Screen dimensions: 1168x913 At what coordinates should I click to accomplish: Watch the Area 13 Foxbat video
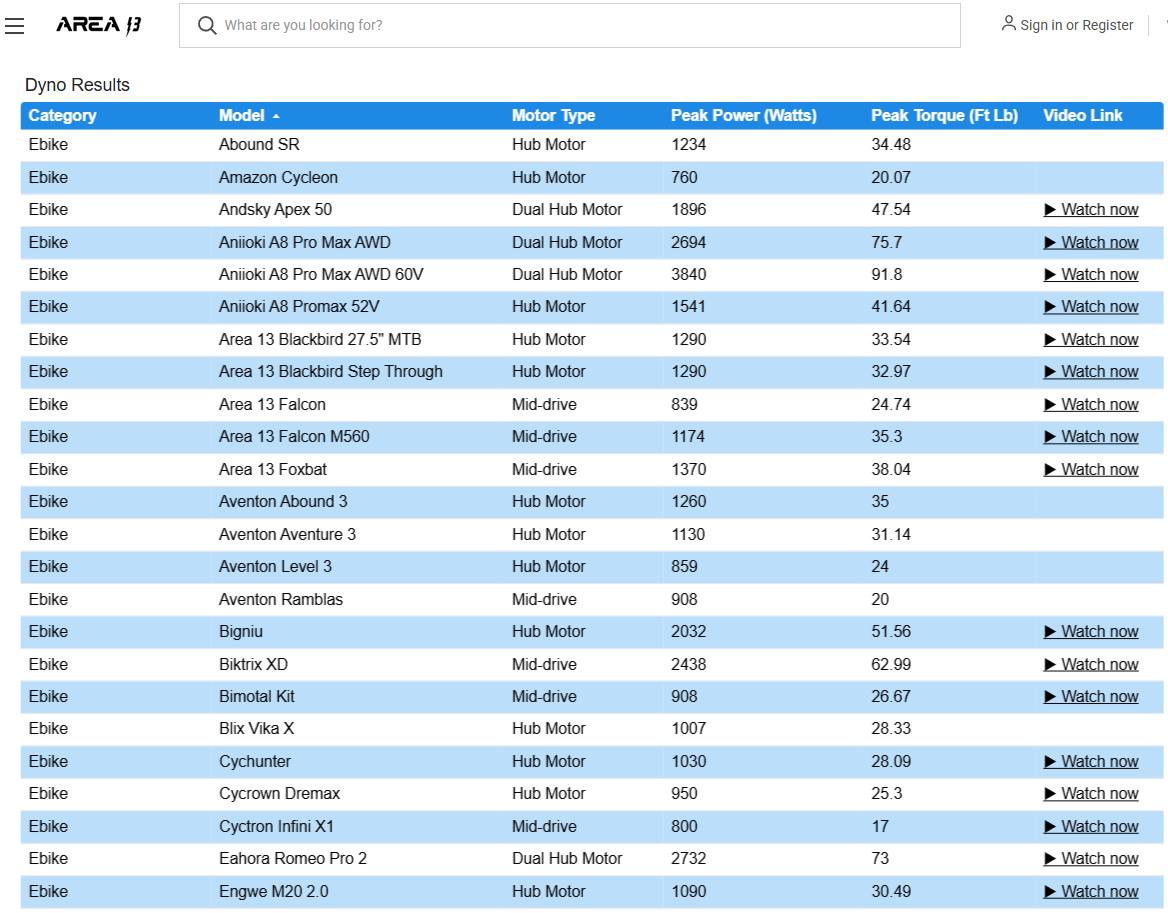point(1091,470)
